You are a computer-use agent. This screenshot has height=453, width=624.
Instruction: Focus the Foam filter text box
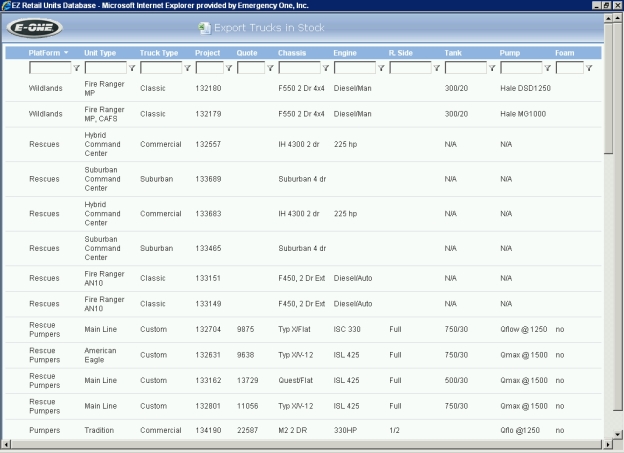point(569,68)
